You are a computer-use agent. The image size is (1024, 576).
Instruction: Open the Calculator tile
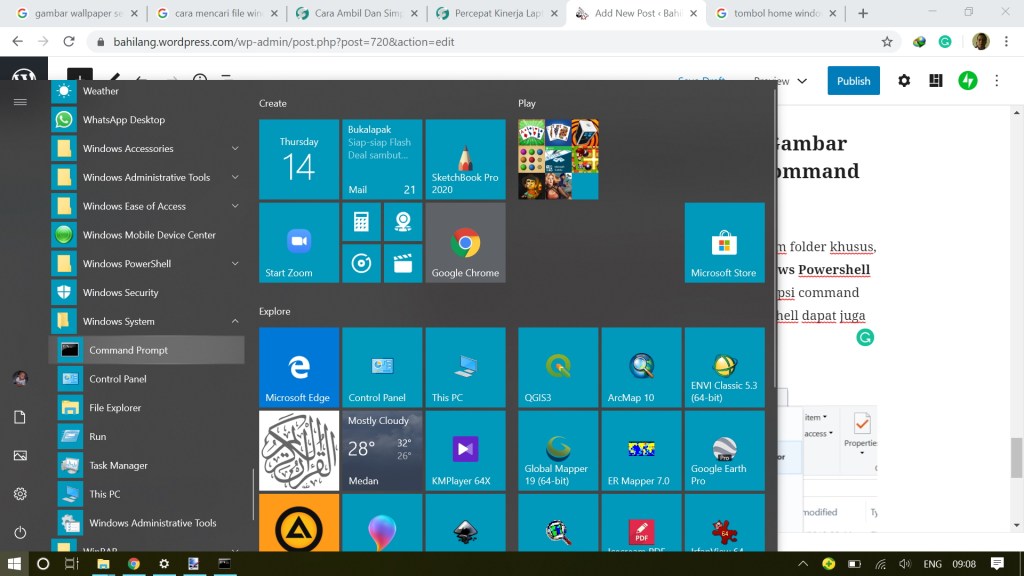pos(361,222)
